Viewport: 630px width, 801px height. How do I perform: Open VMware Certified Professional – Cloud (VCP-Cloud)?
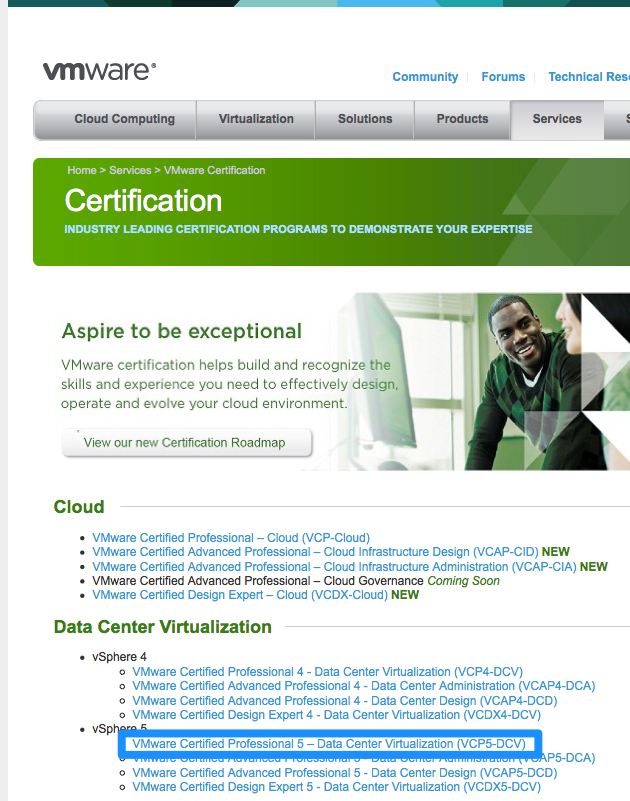point(231,537)
